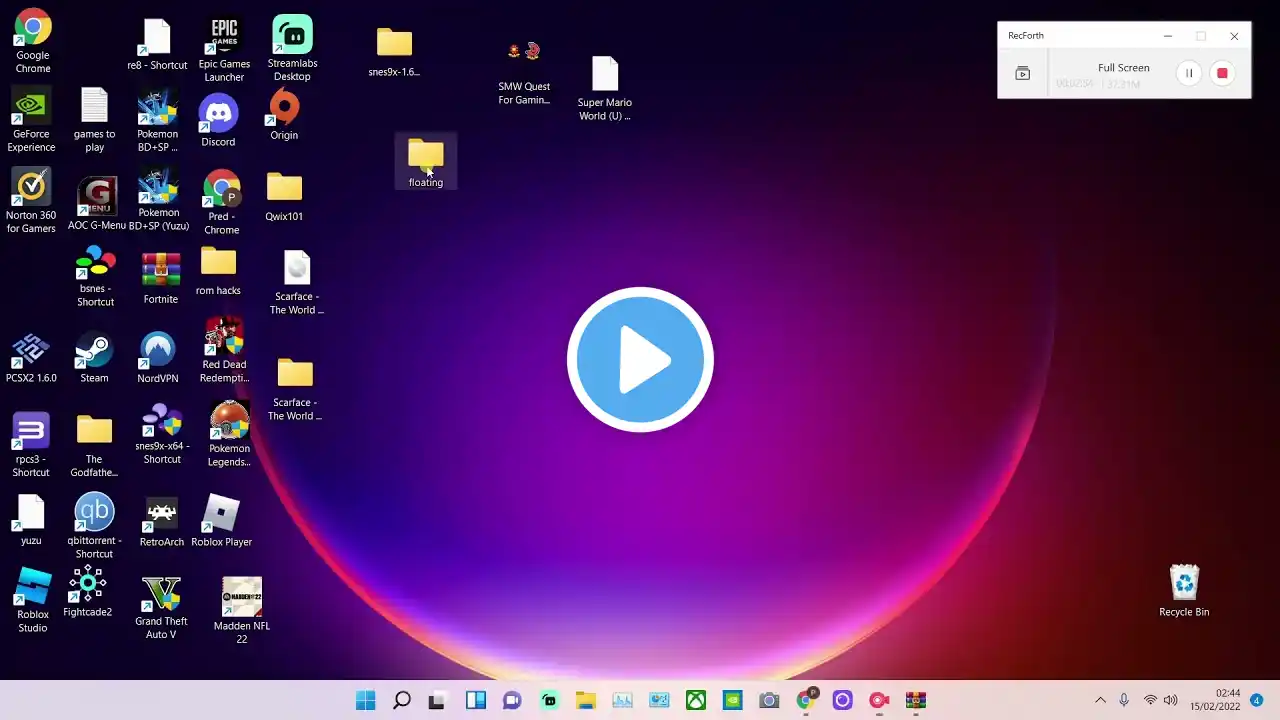This screenshot has height=720, width=1280.
Task: Select the Recycle Bin on the desktop
Action: click(x=1184, y=591)
